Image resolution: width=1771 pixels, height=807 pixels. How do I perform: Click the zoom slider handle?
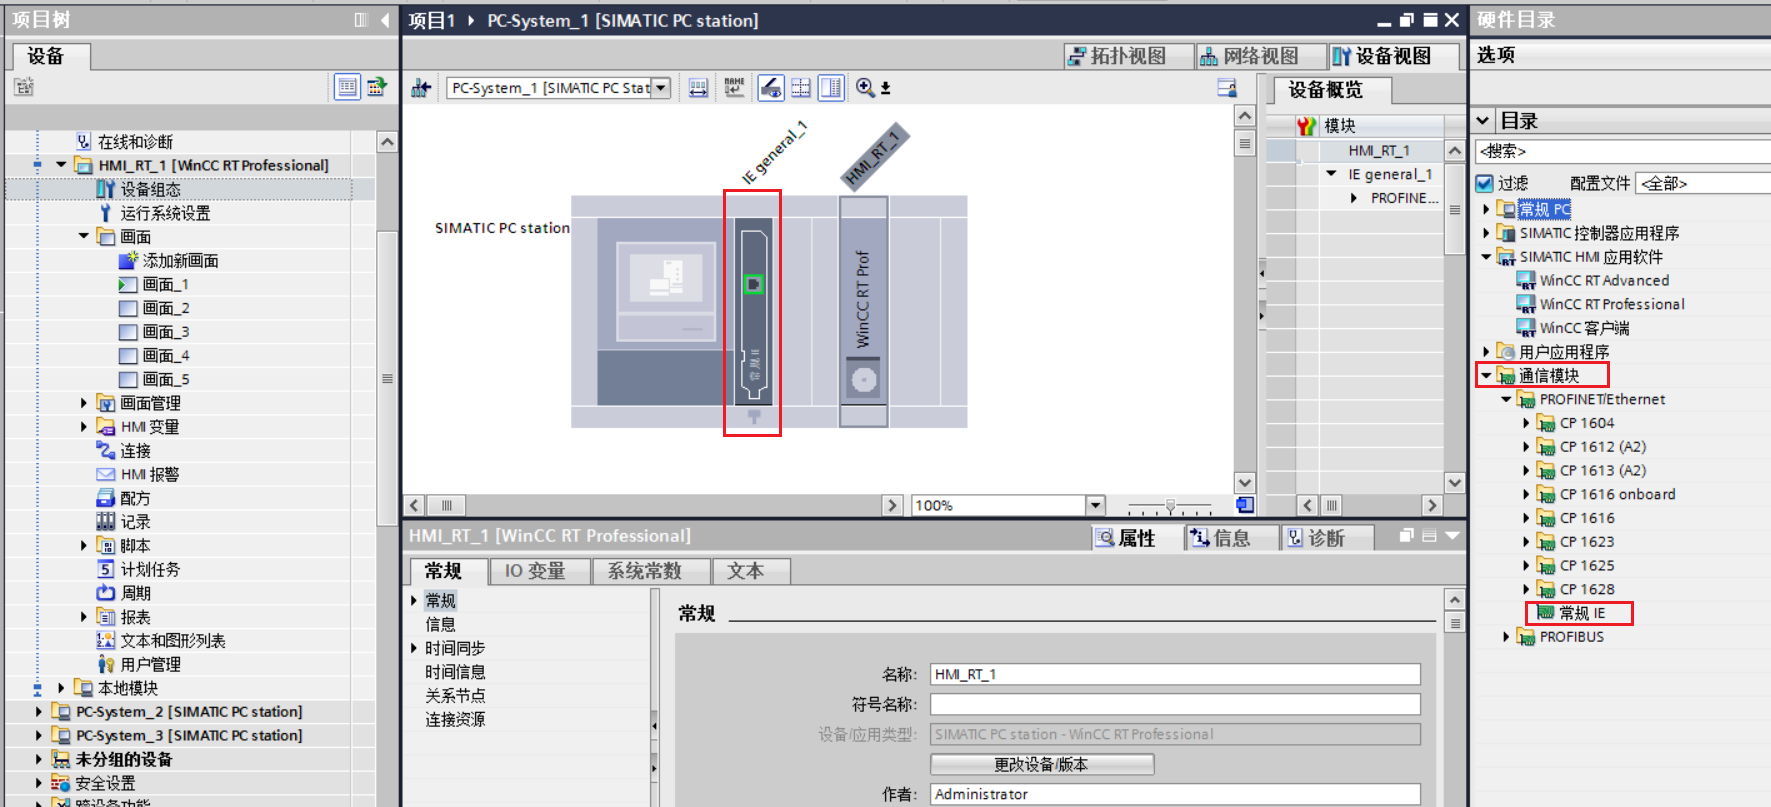[x=1170, y=506]
